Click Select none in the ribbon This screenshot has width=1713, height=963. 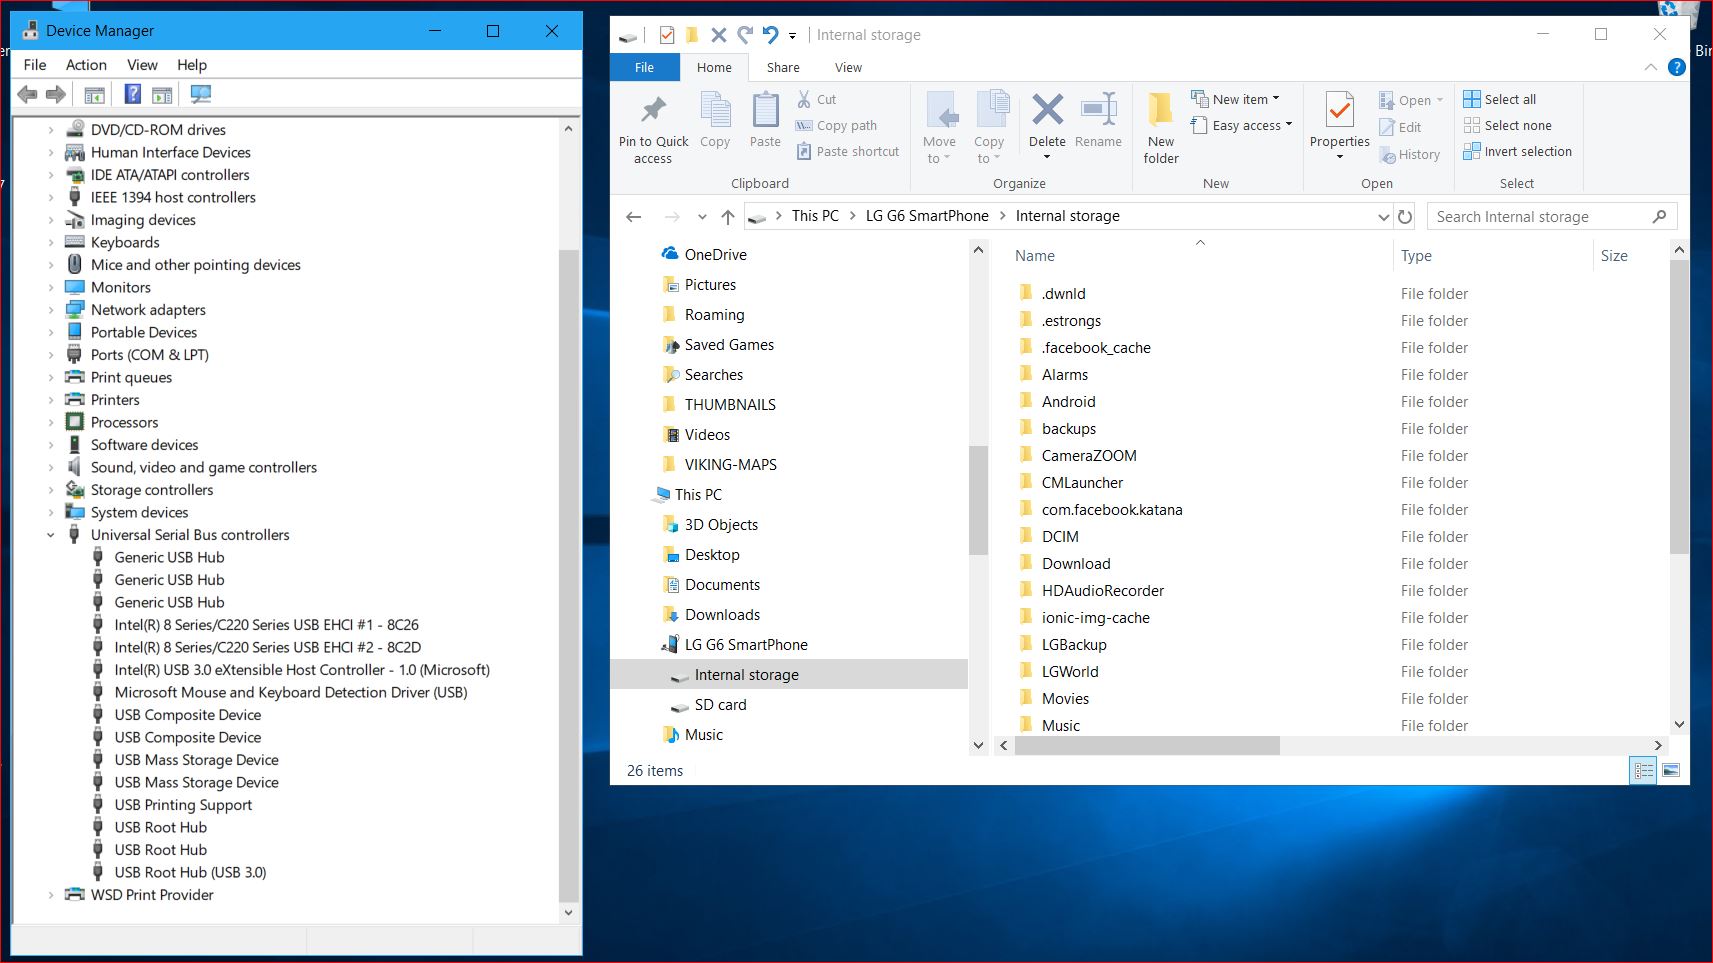click(1507, 125)
